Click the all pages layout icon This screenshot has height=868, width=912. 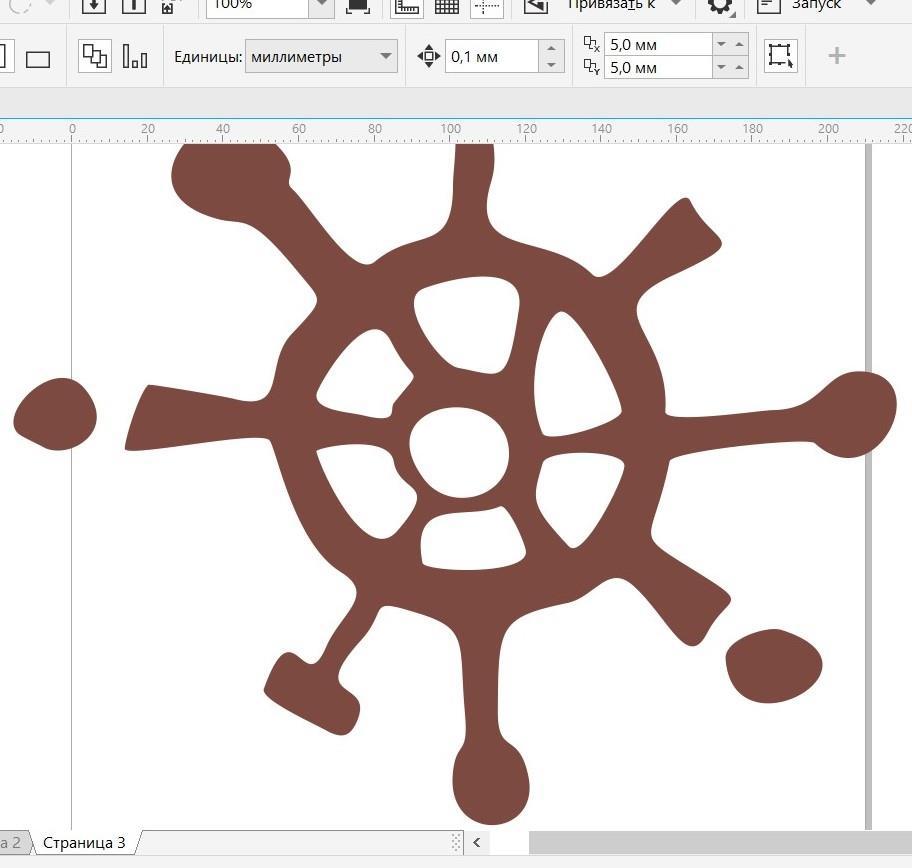(95, 56)
